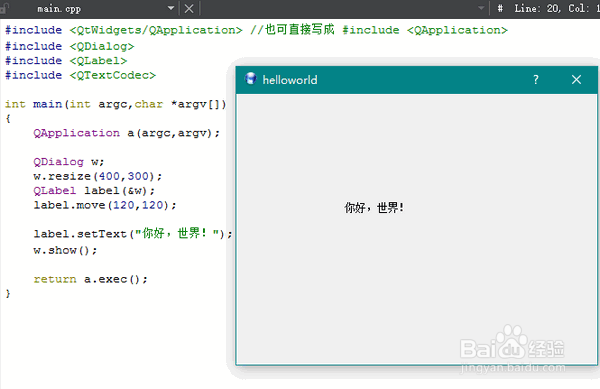This screenshot has width=600, height=389.
Task: Click the 你好，世界! label in dialog
Action: coord(374,208)
